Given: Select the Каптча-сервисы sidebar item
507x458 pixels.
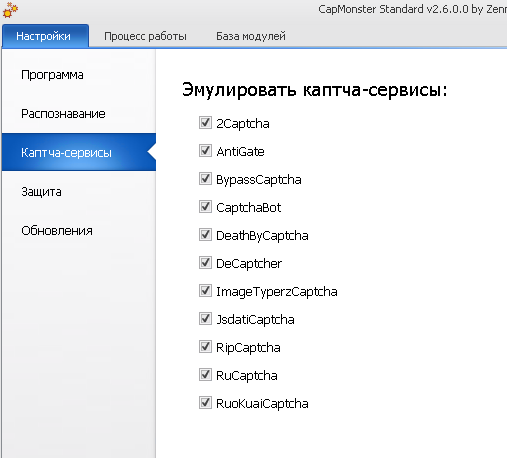Looking at the screenshot, I should 79,152.
